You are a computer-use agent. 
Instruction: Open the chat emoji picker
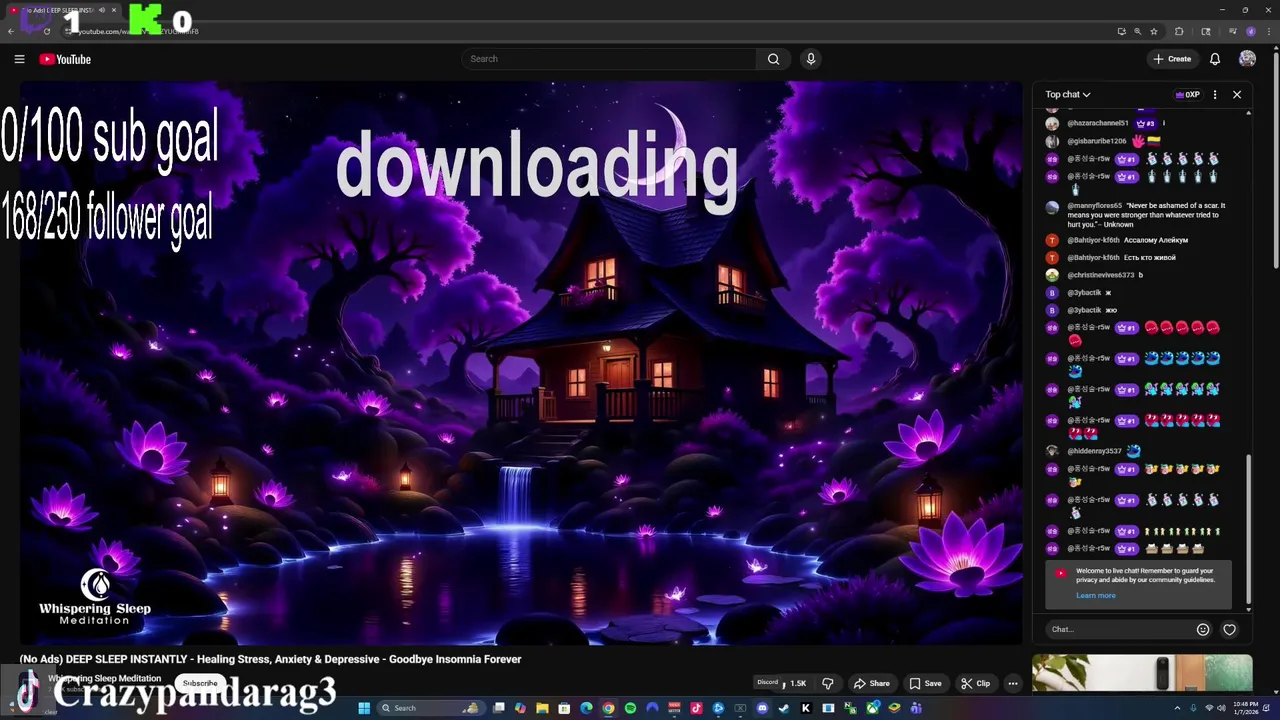click(1203, 629)
